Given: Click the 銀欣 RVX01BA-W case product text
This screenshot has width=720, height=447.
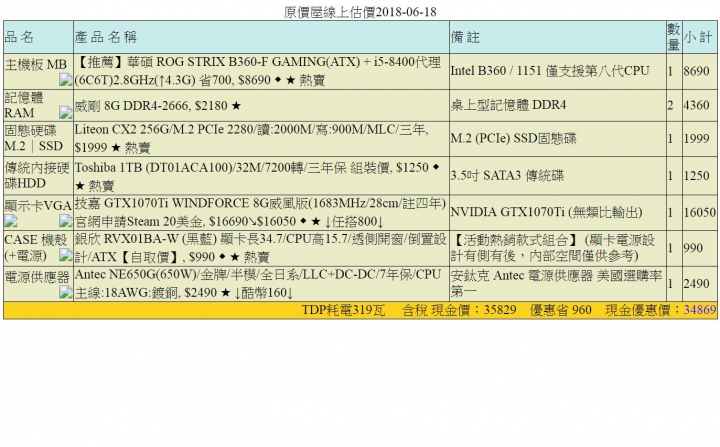Looking at the screenshot, I should point(260,248).
